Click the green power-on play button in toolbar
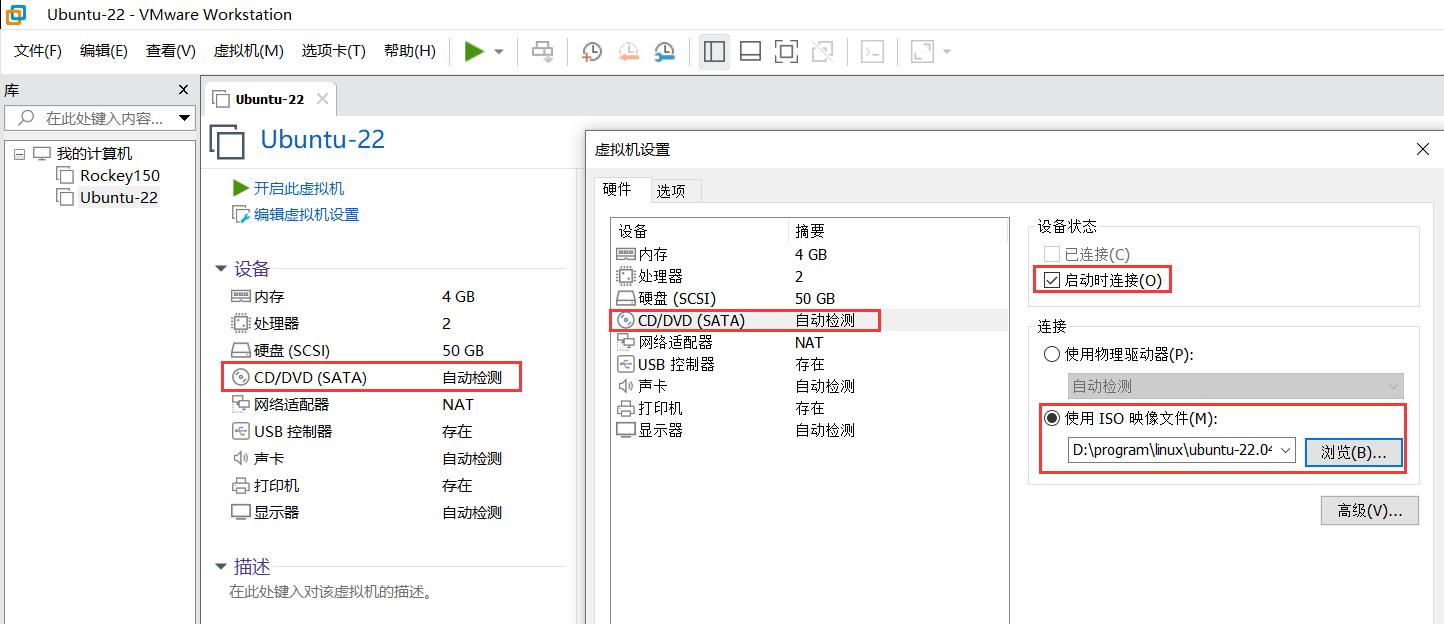 (x=474, y=51)
